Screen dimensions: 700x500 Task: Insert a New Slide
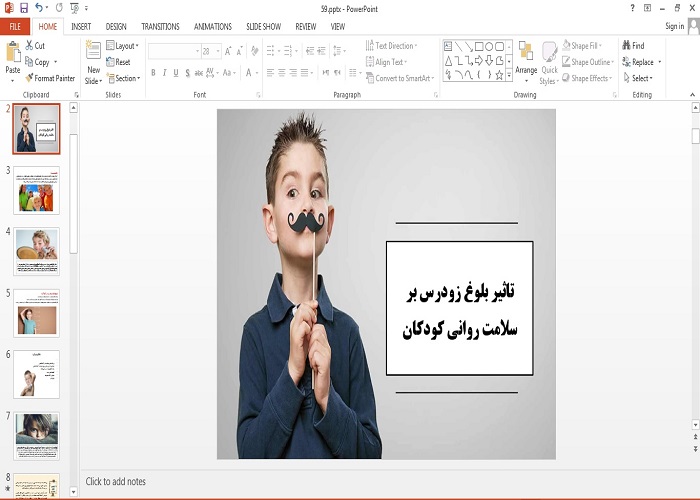click(93, 62)
